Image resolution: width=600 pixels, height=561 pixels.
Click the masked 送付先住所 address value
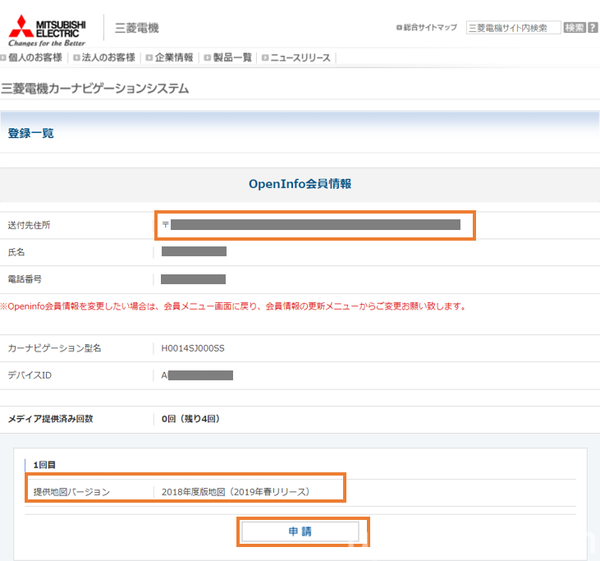tap(315, 225)
